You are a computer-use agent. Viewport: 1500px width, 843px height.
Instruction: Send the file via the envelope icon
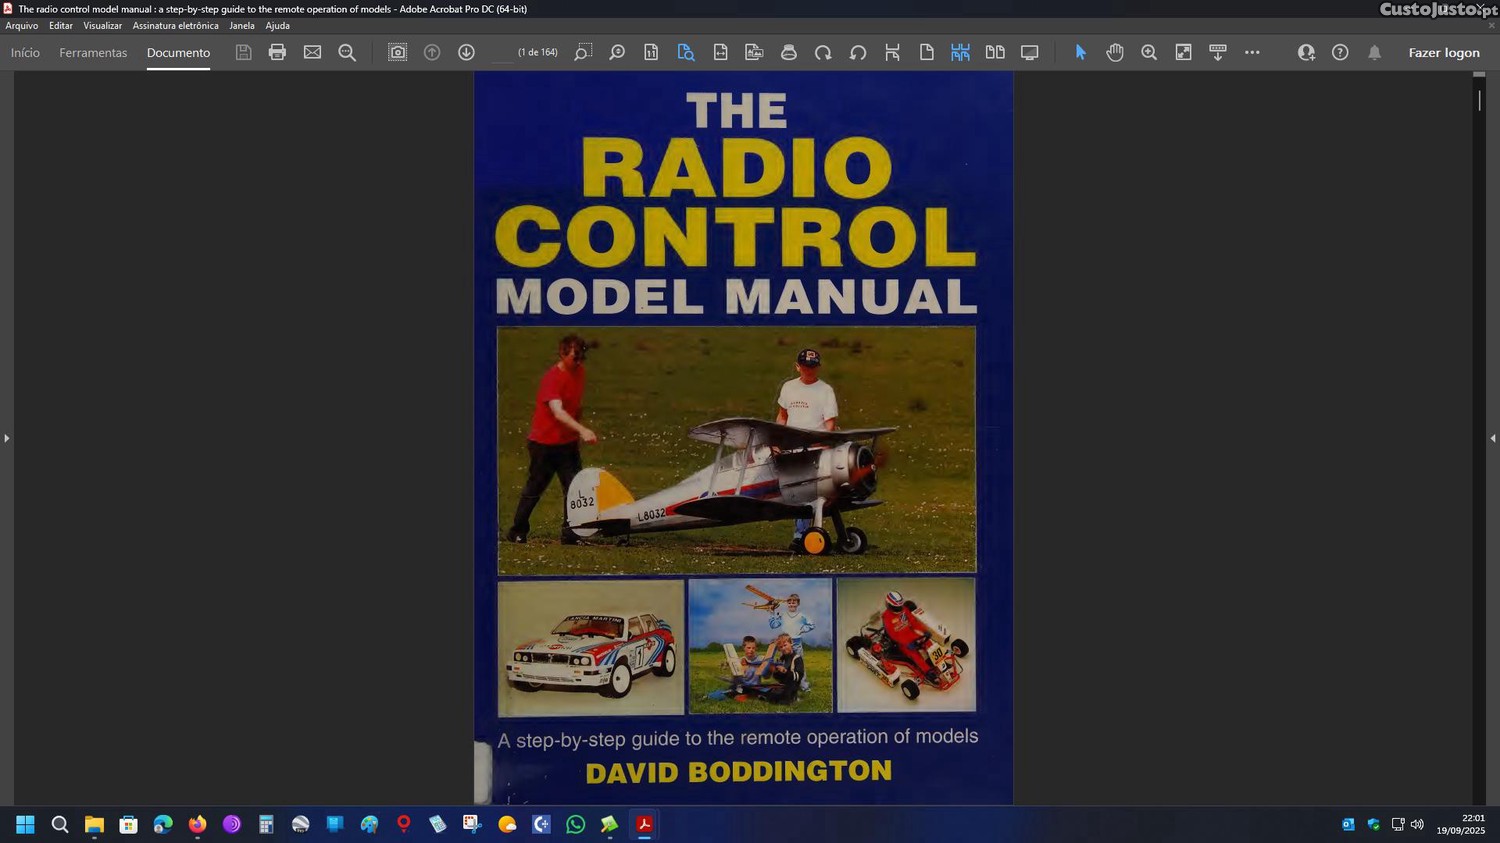pyautogui.click(x=312, y=52)
